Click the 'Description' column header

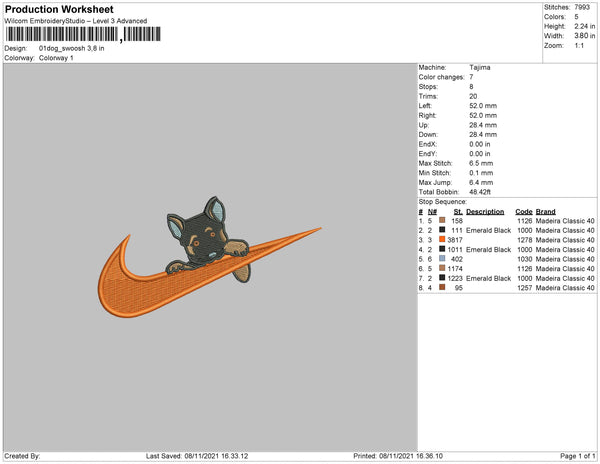[x=485, y=212]
